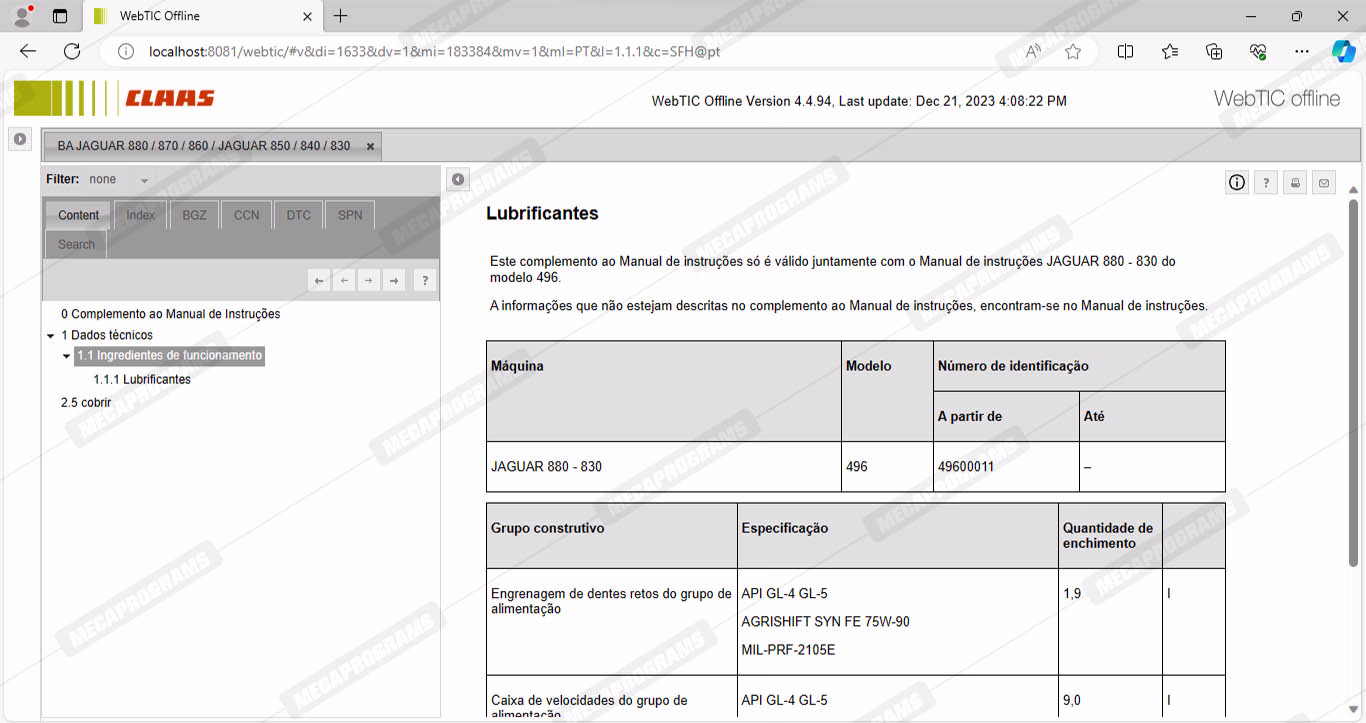This screenshot has width=1366, height=723.
Task: Jump to first topic arrow button
Action: coord(319,281)
